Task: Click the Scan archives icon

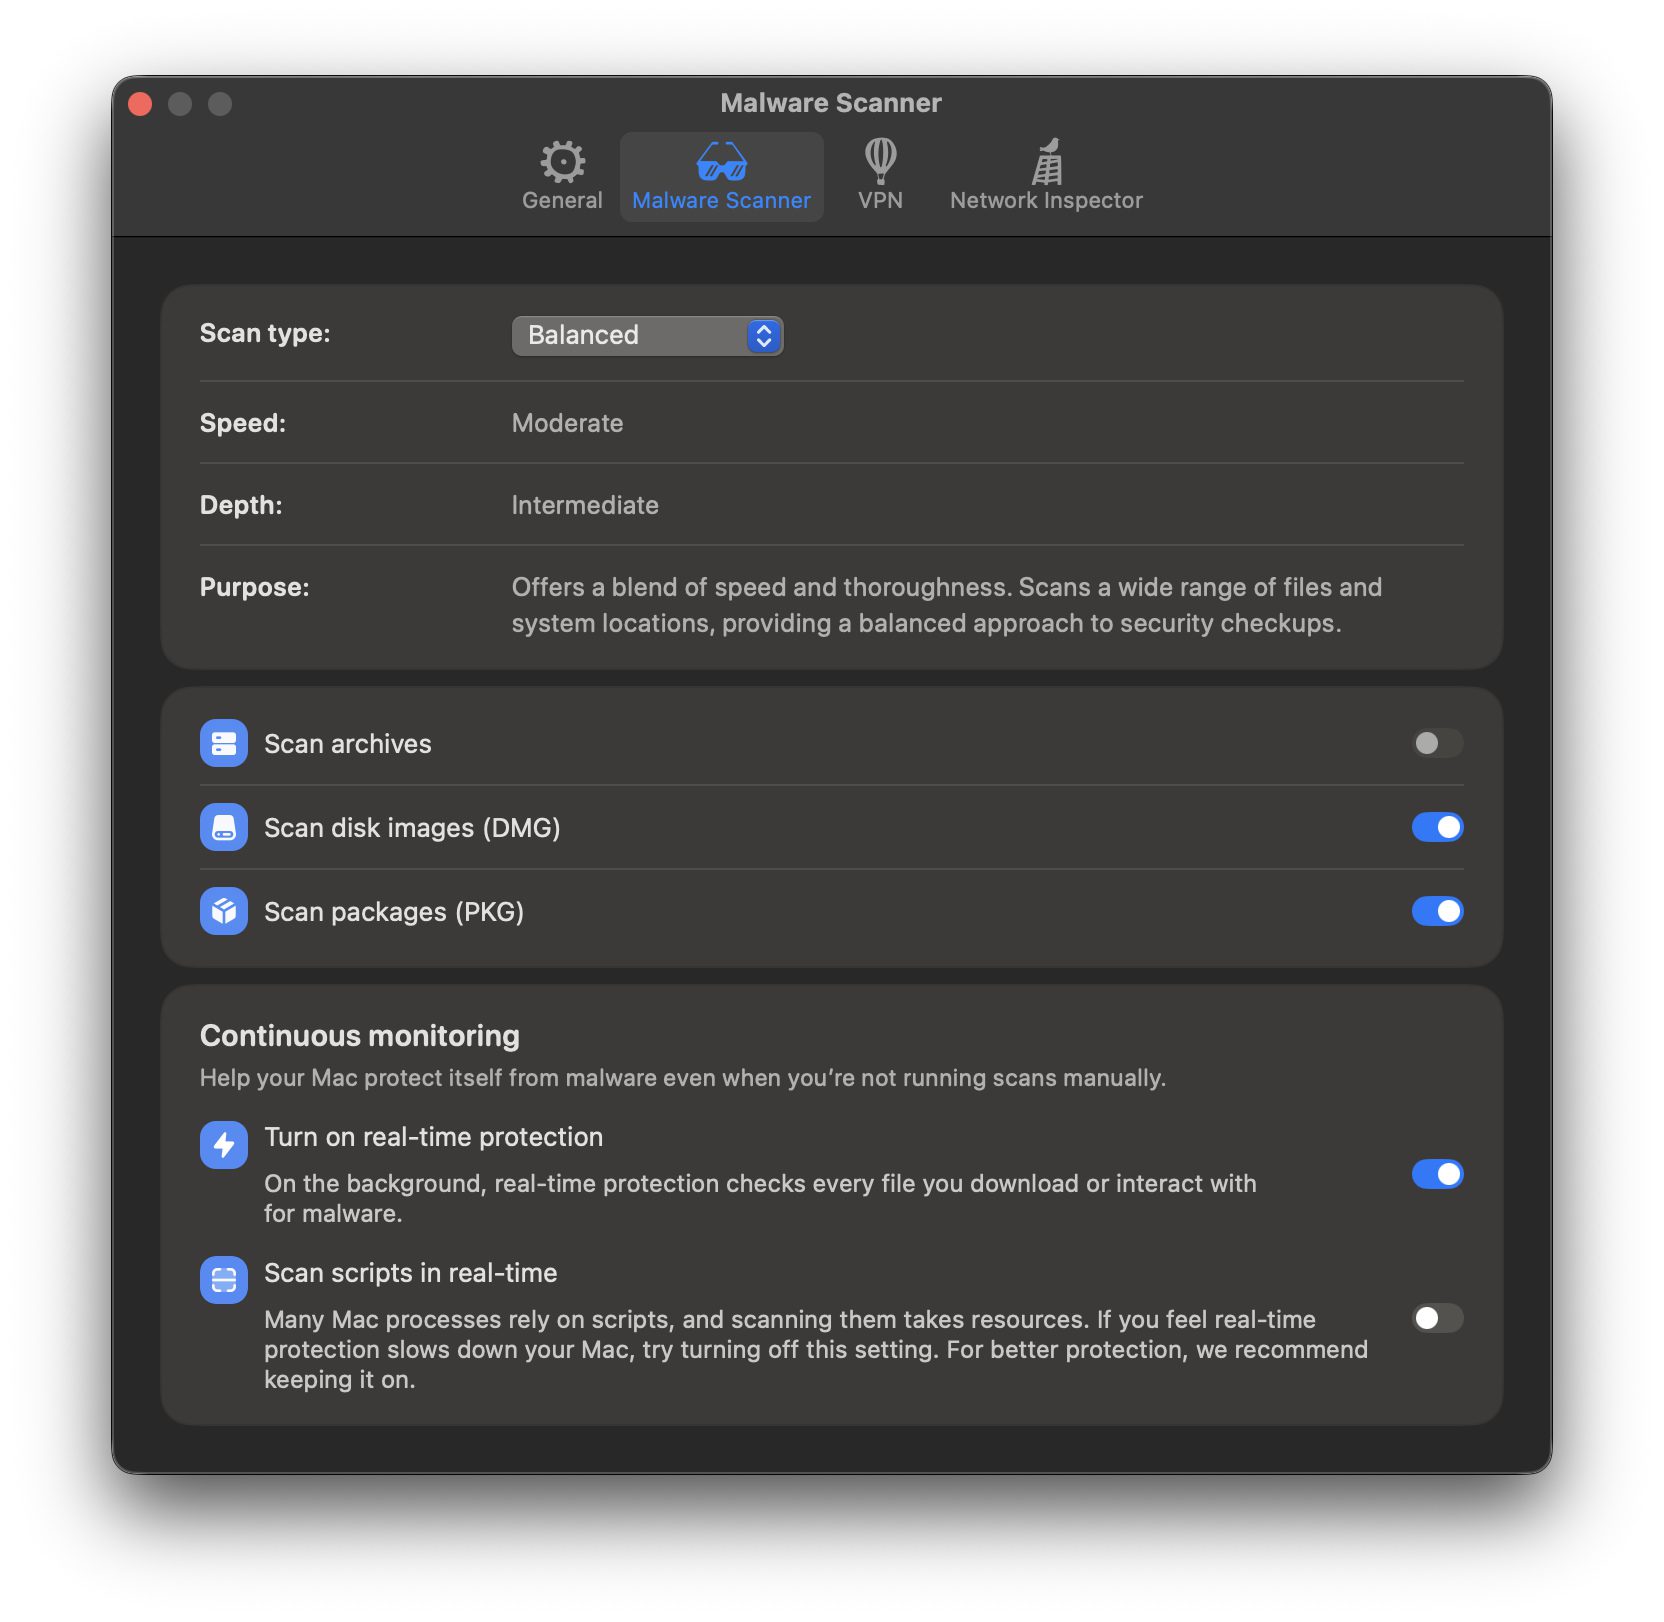Action: click(224, 743)
